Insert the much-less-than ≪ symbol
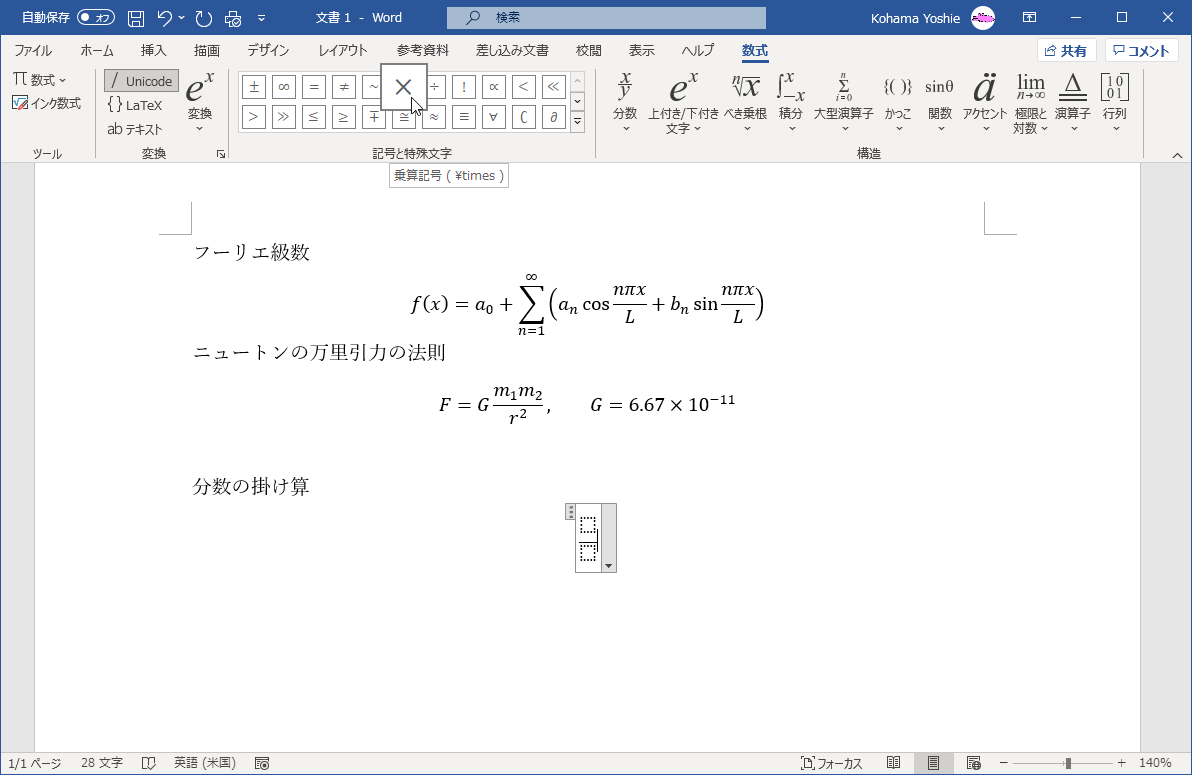1192x775 pixels. pyautogui.click(x=553, y=87)
